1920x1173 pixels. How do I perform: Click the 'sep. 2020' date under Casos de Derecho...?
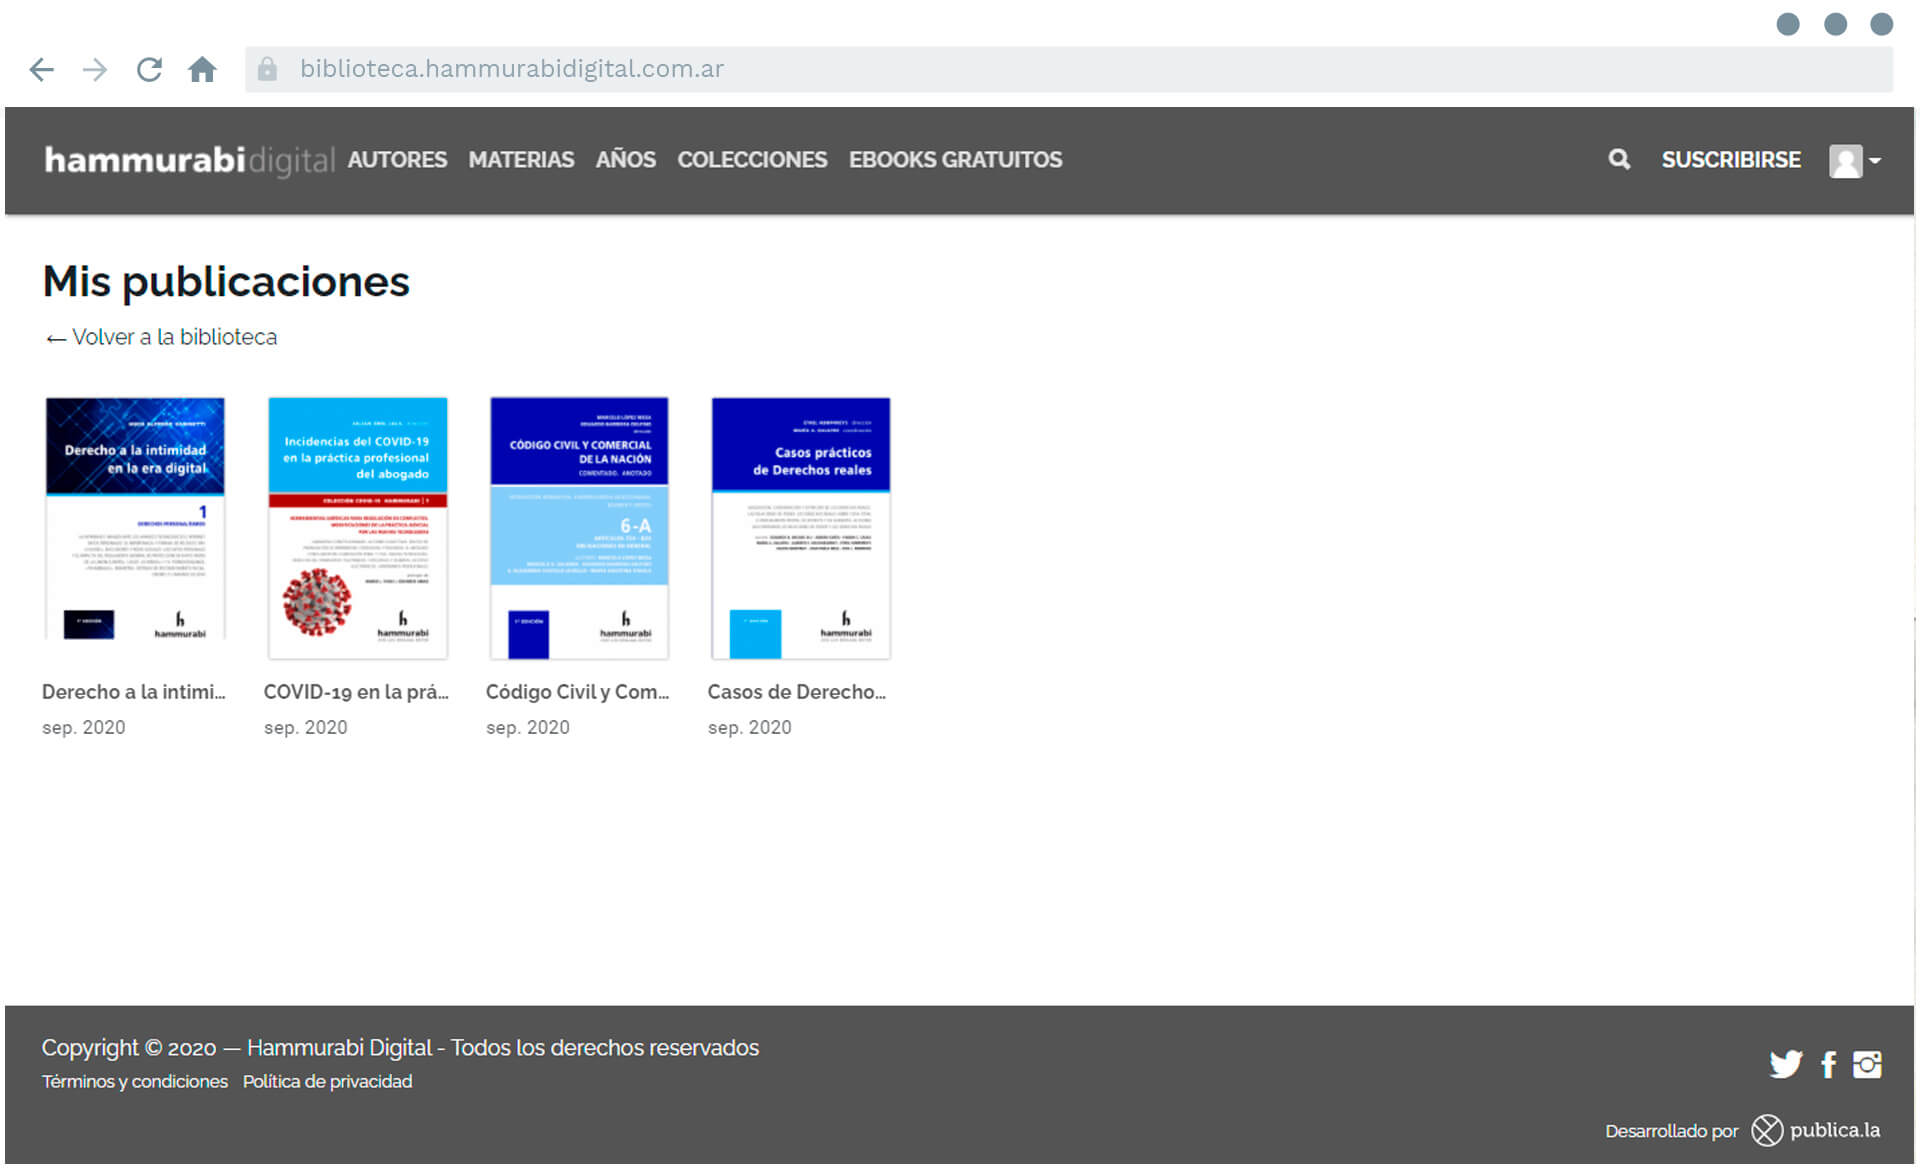750,728
